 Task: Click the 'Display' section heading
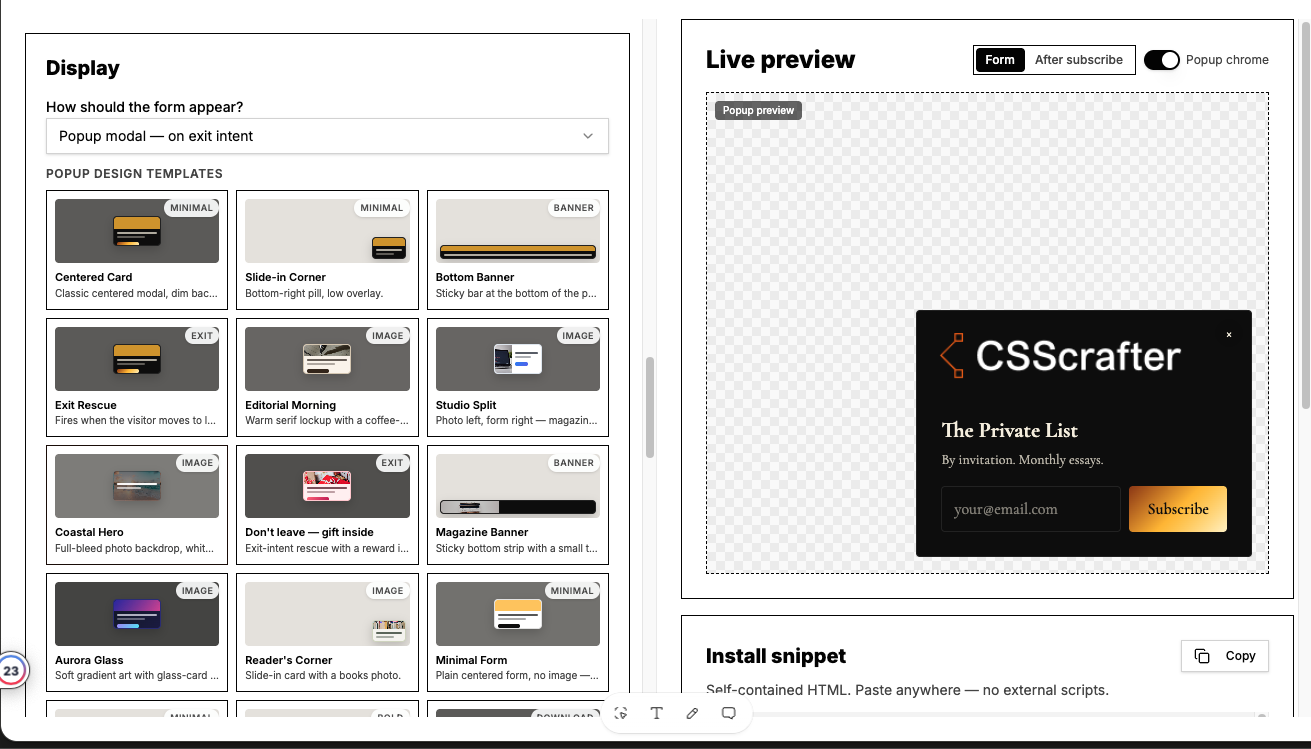83,69
